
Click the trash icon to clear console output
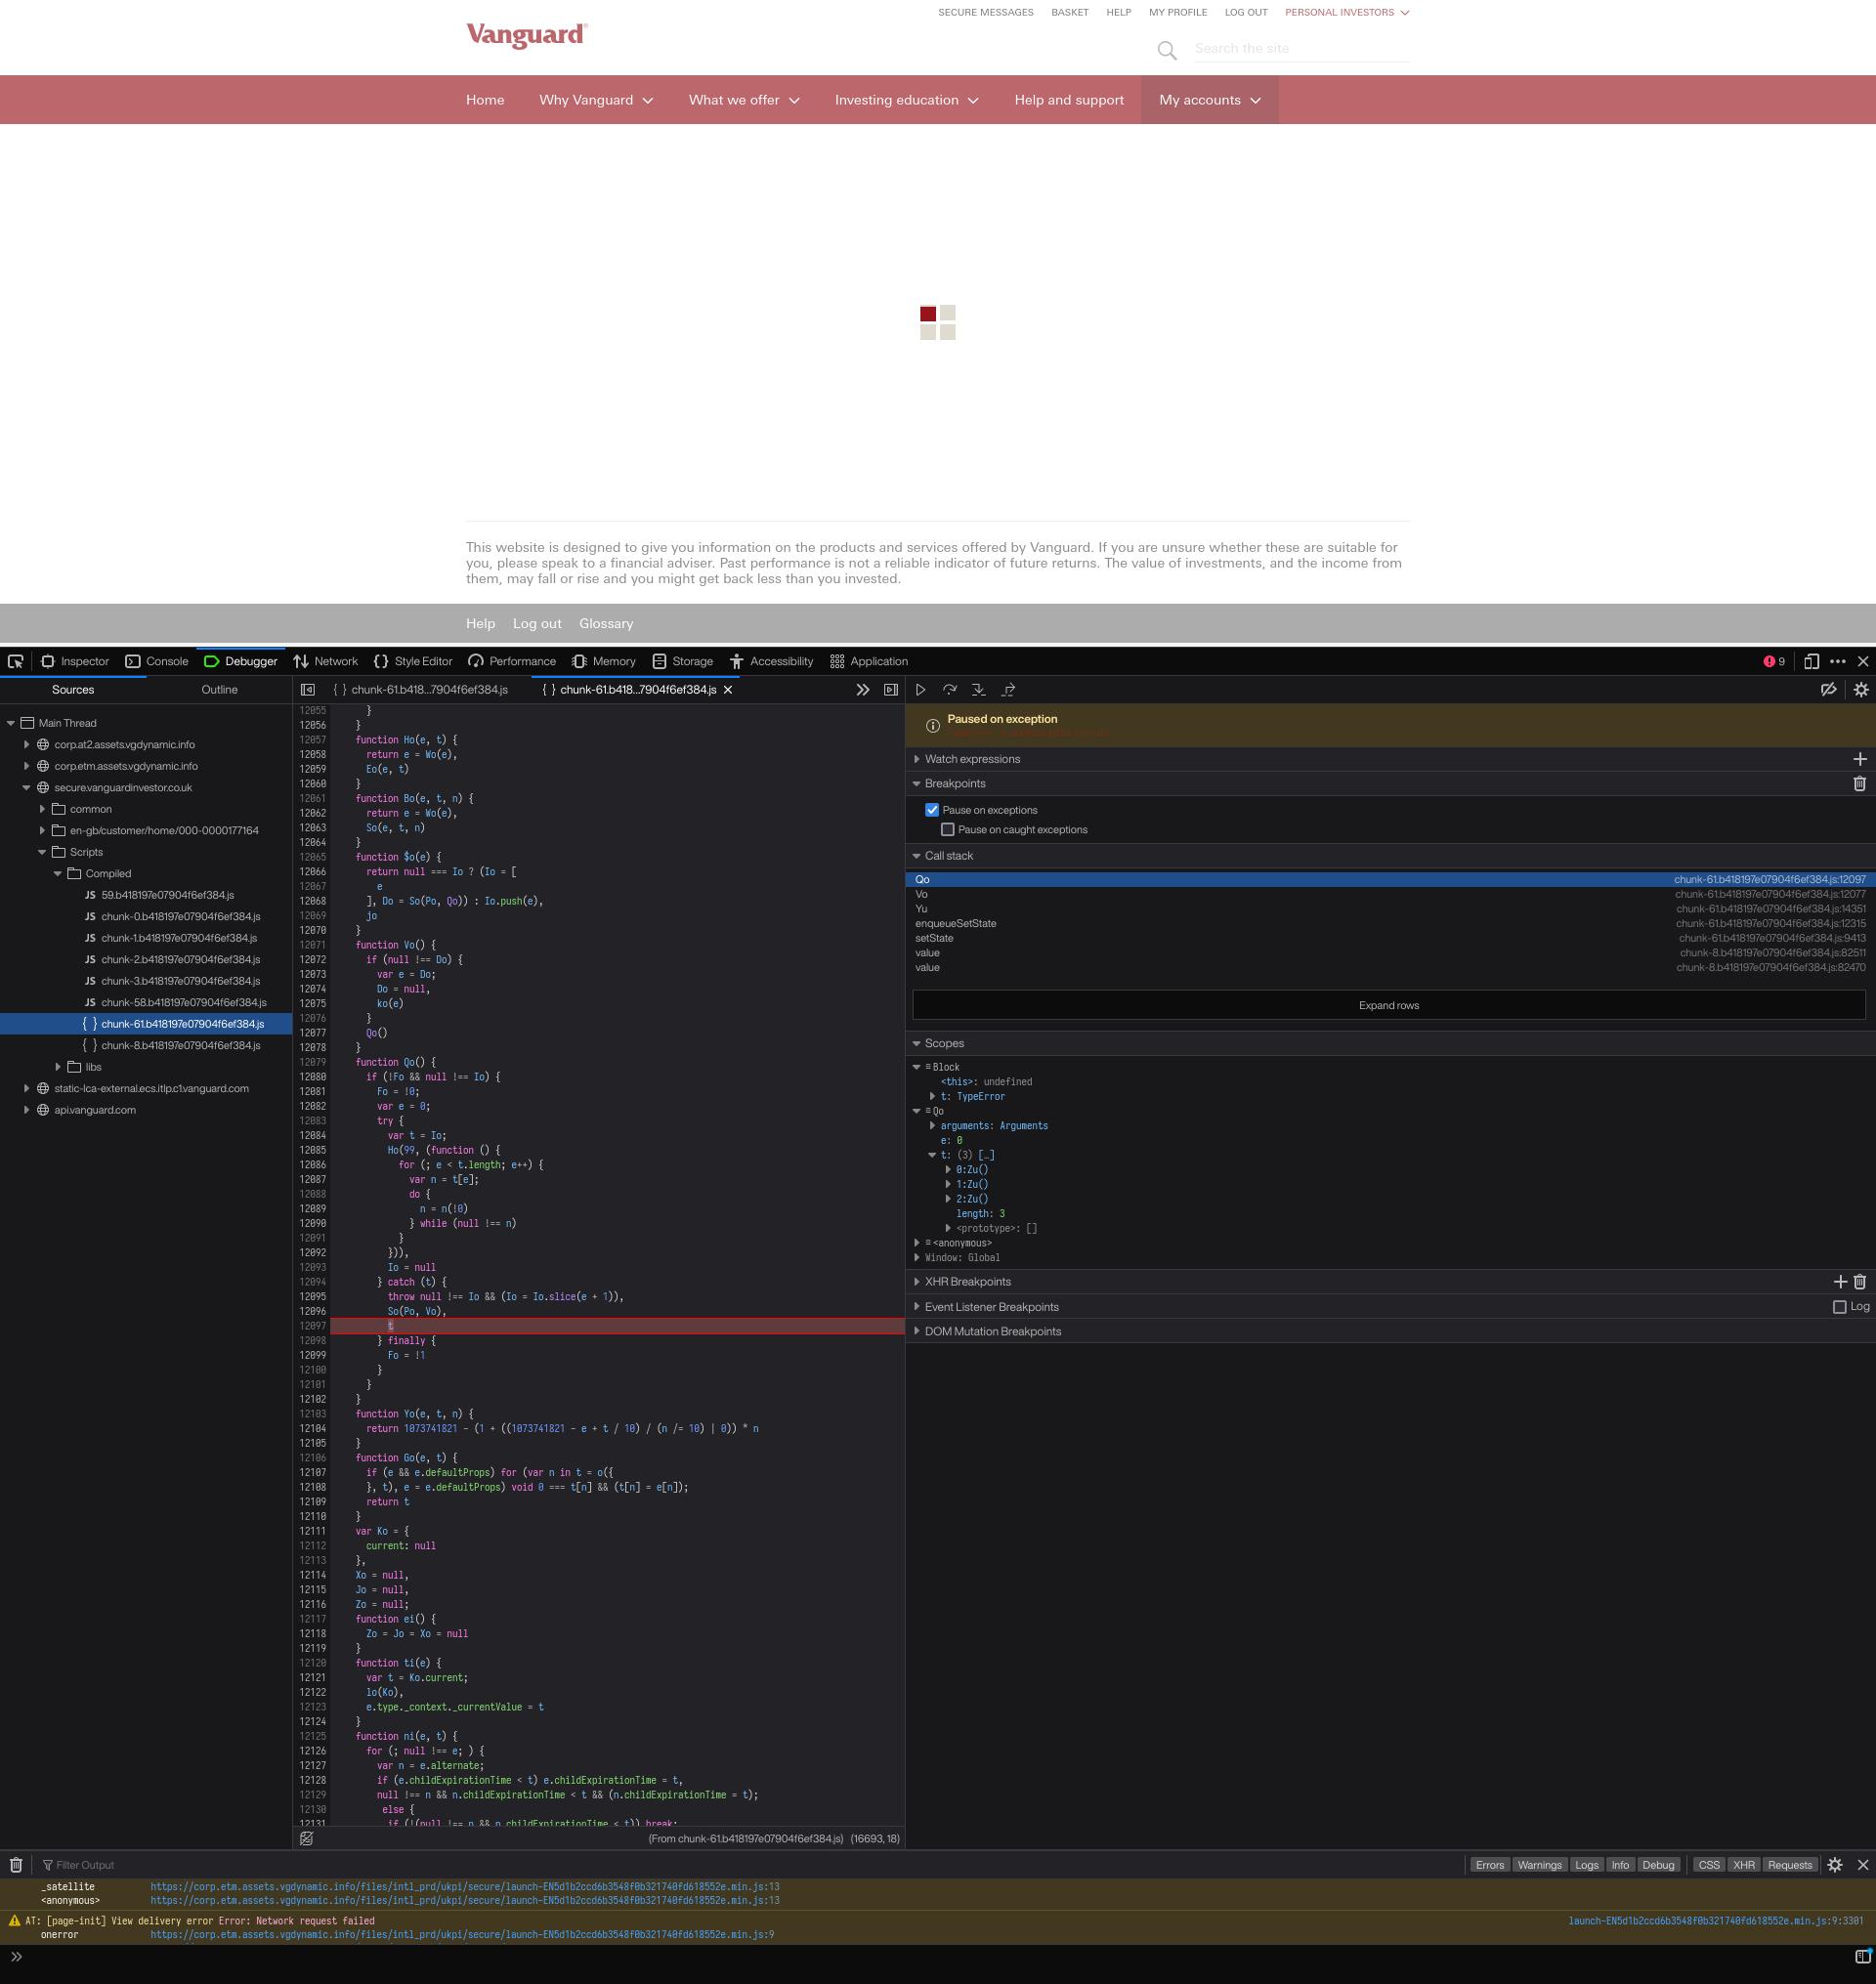coord(16,1864)
